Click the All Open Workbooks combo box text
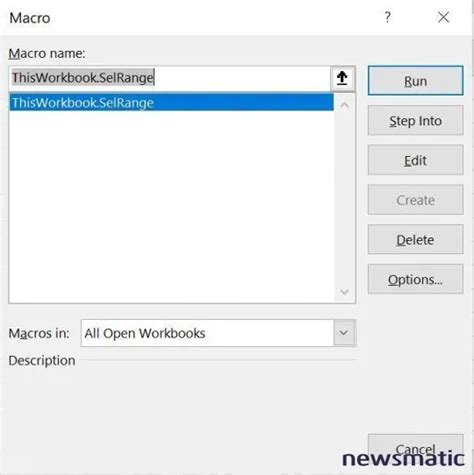The height and width of the screenshot is (475, 474). pyautogui.click(x=145, y=333)
